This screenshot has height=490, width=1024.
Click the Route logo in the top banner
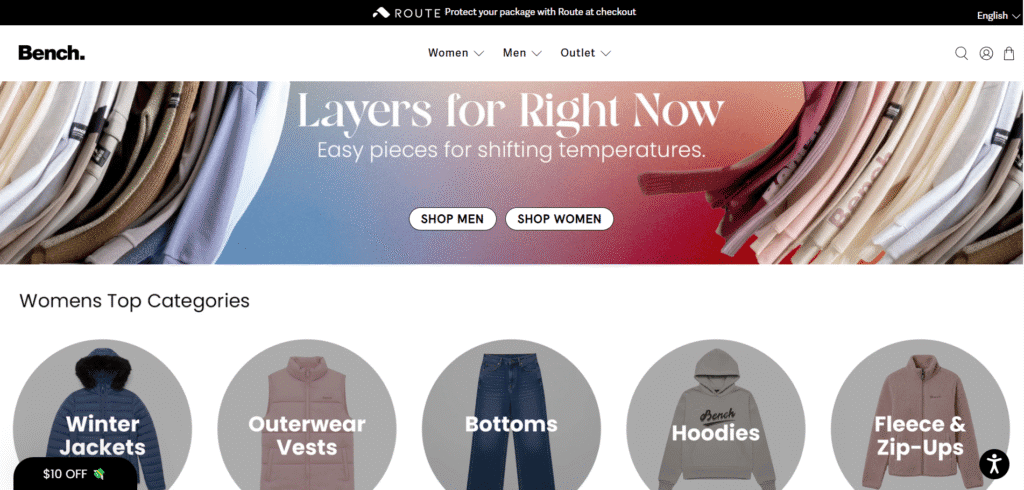click(407, 12)
